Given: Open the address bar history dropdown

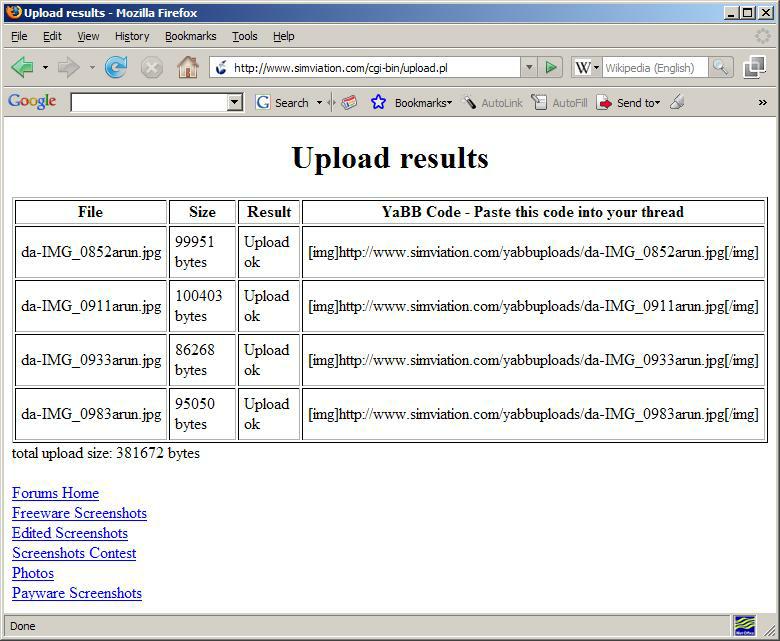Looking at the screenshot, I should point(529,67).
